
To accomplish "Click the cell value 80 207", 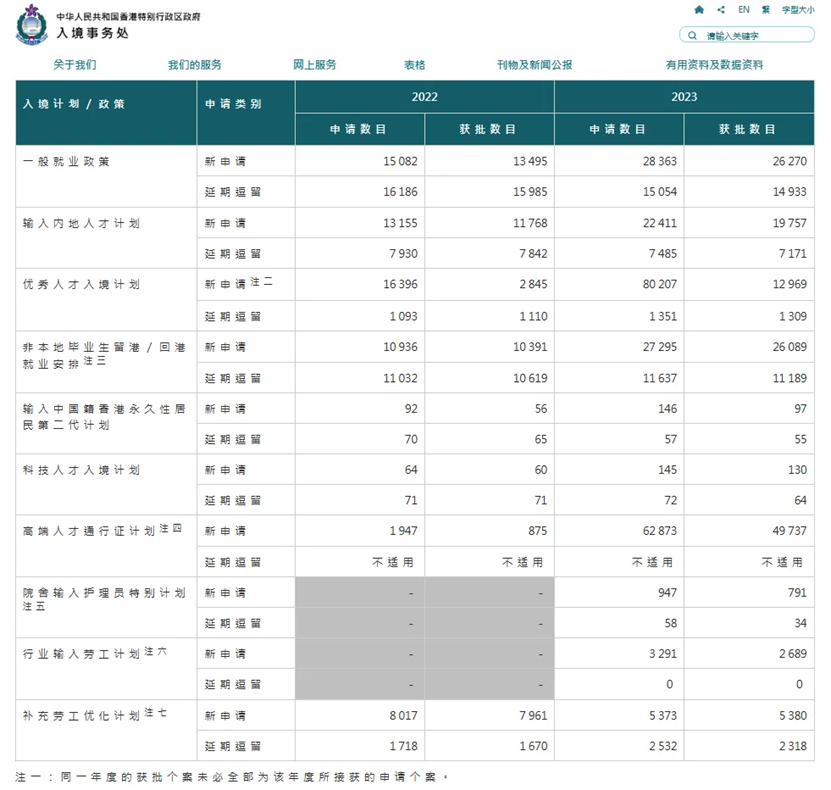I will [x=660, y=285].
